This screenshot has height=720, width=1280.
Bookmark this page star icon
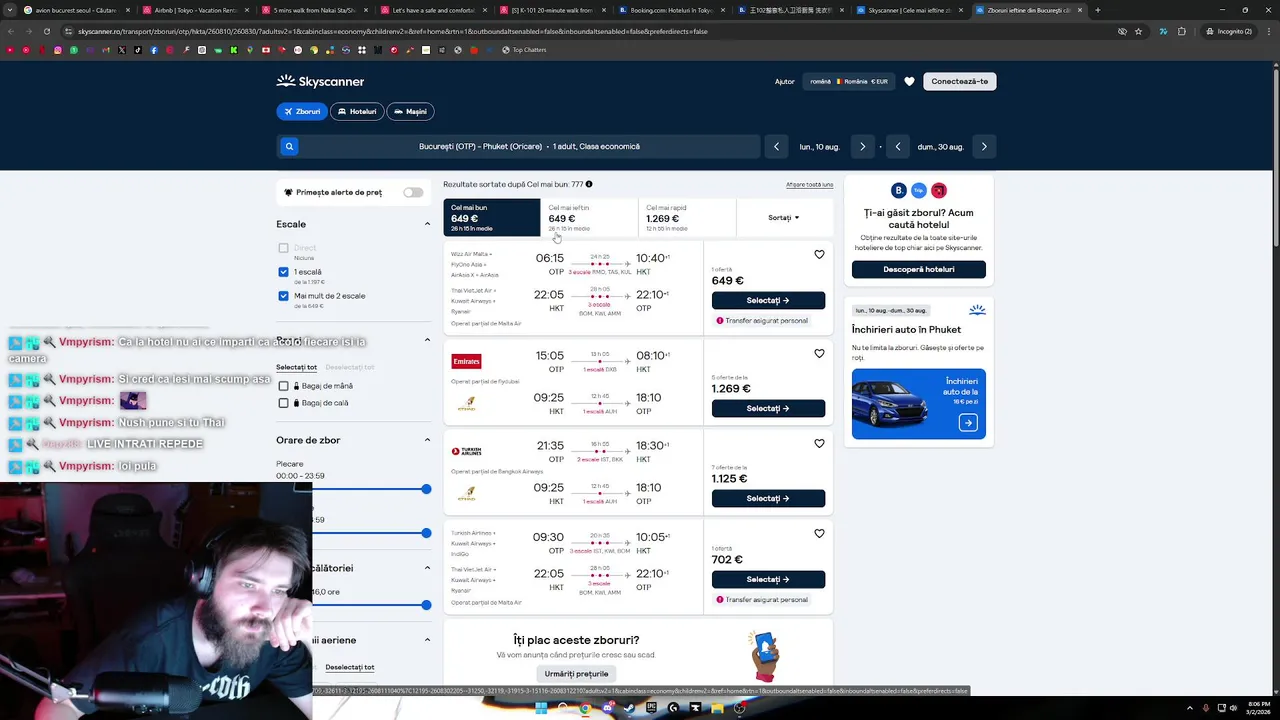1138,31
